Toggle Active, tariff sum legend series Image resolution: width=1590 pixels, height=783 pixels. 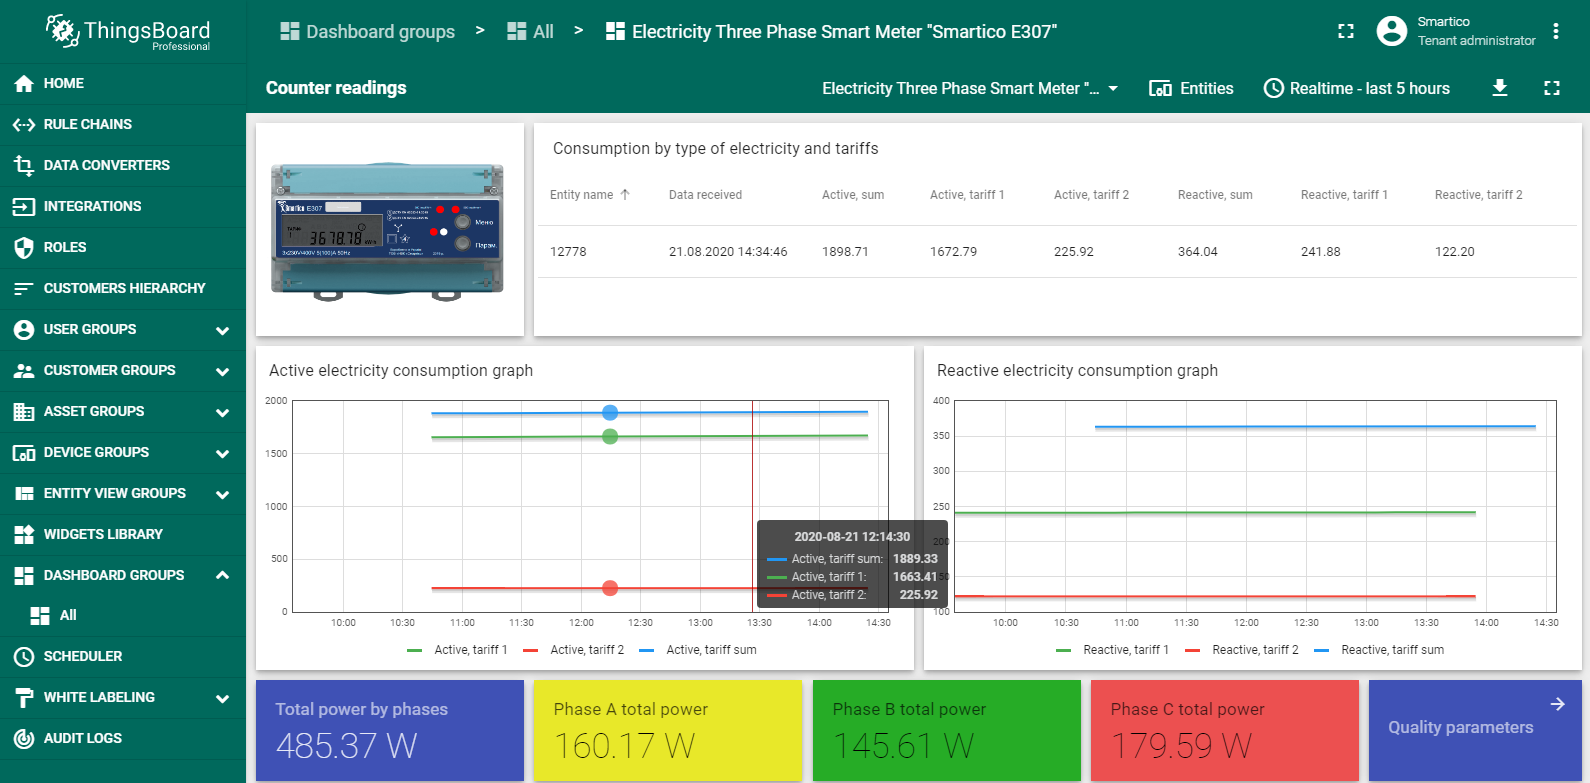[710, 650]
